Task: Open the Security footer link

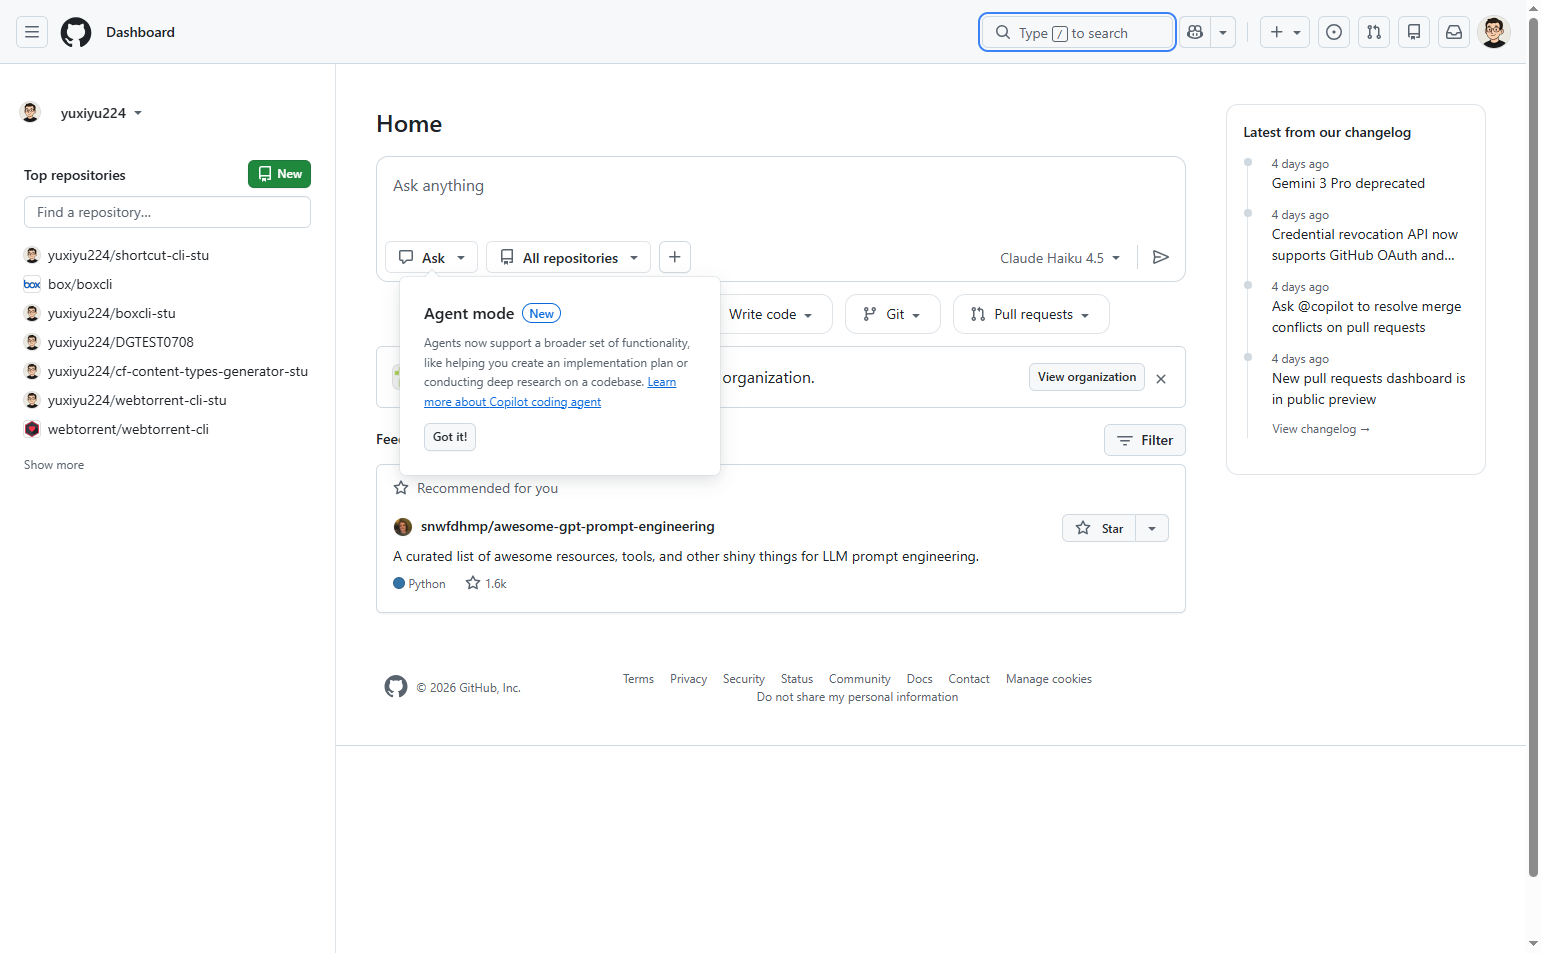Action: tap(744, 679)
